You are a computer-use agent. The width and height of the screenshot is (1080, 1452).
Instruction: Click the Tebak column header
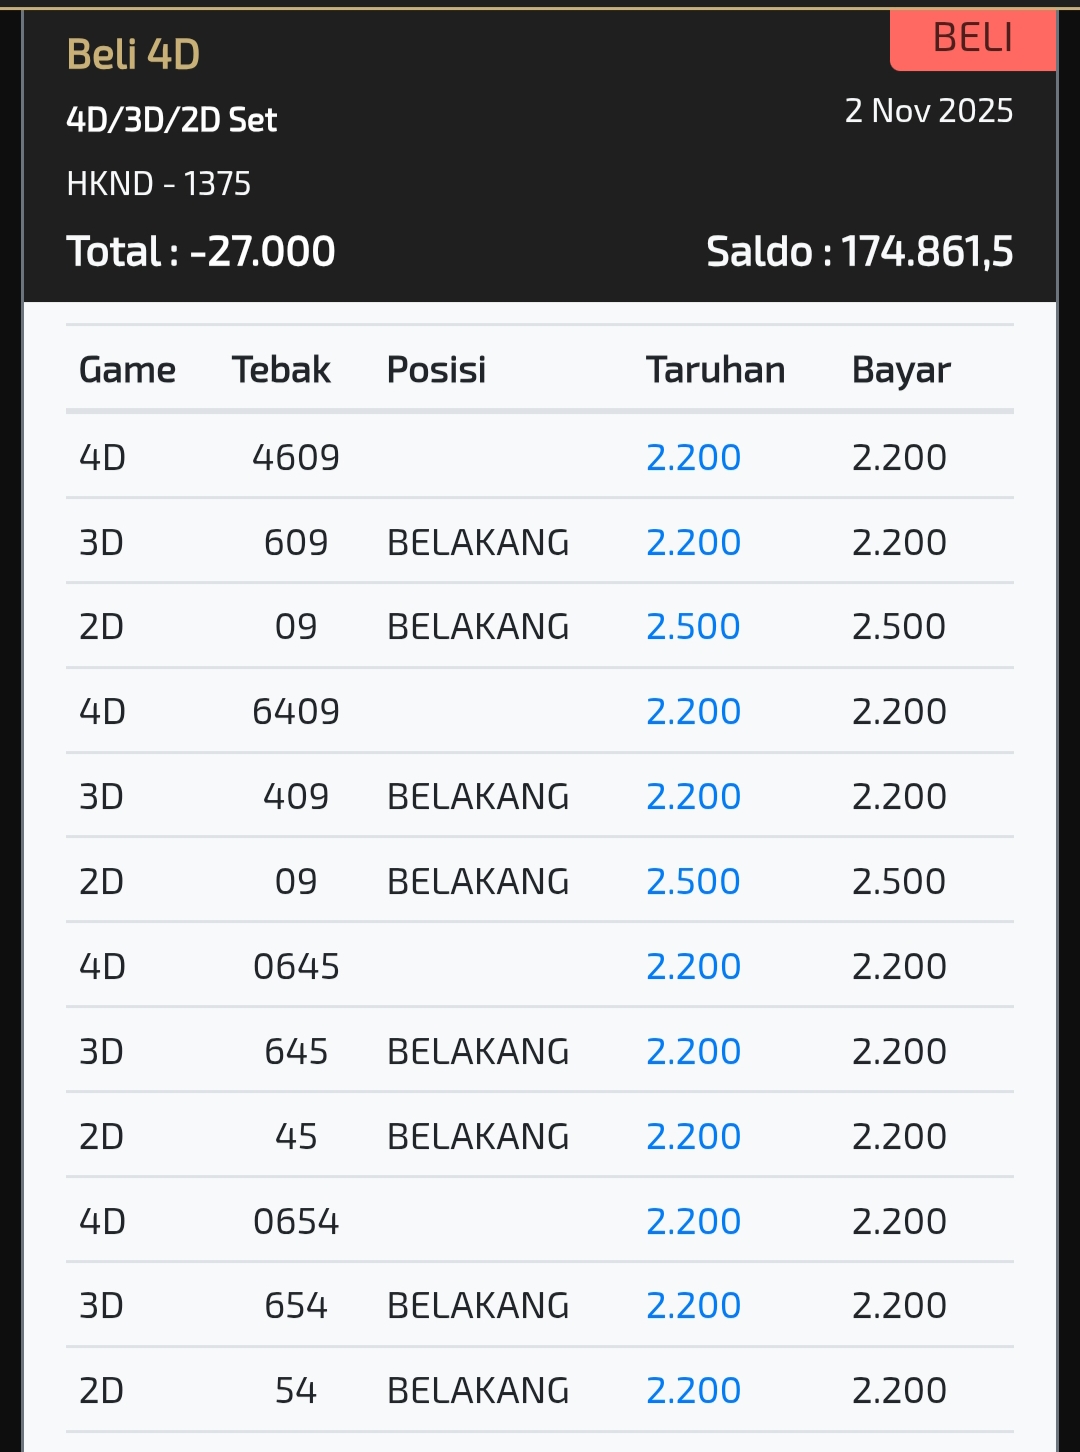point(281,370)
